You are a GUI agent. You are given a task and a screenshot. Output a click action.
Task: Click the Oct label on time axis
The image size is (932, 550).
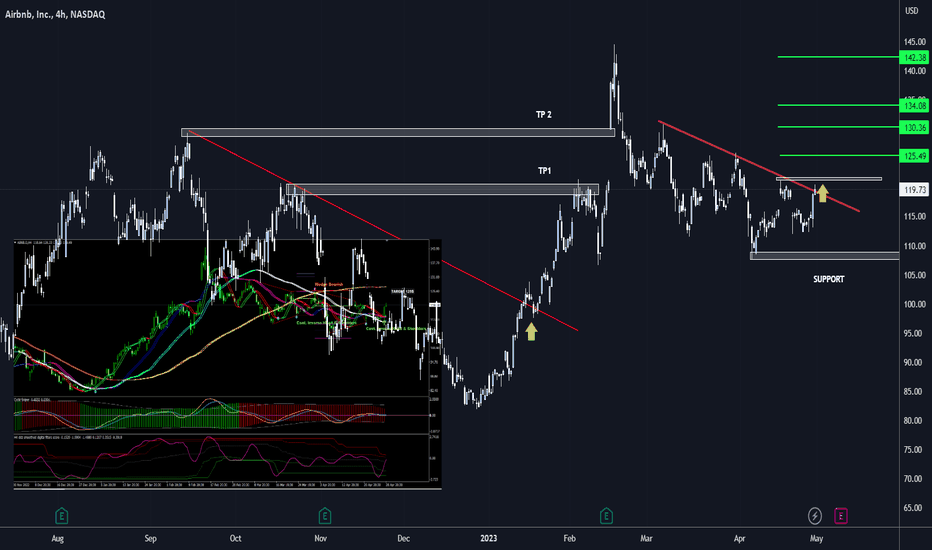(235, 539)
